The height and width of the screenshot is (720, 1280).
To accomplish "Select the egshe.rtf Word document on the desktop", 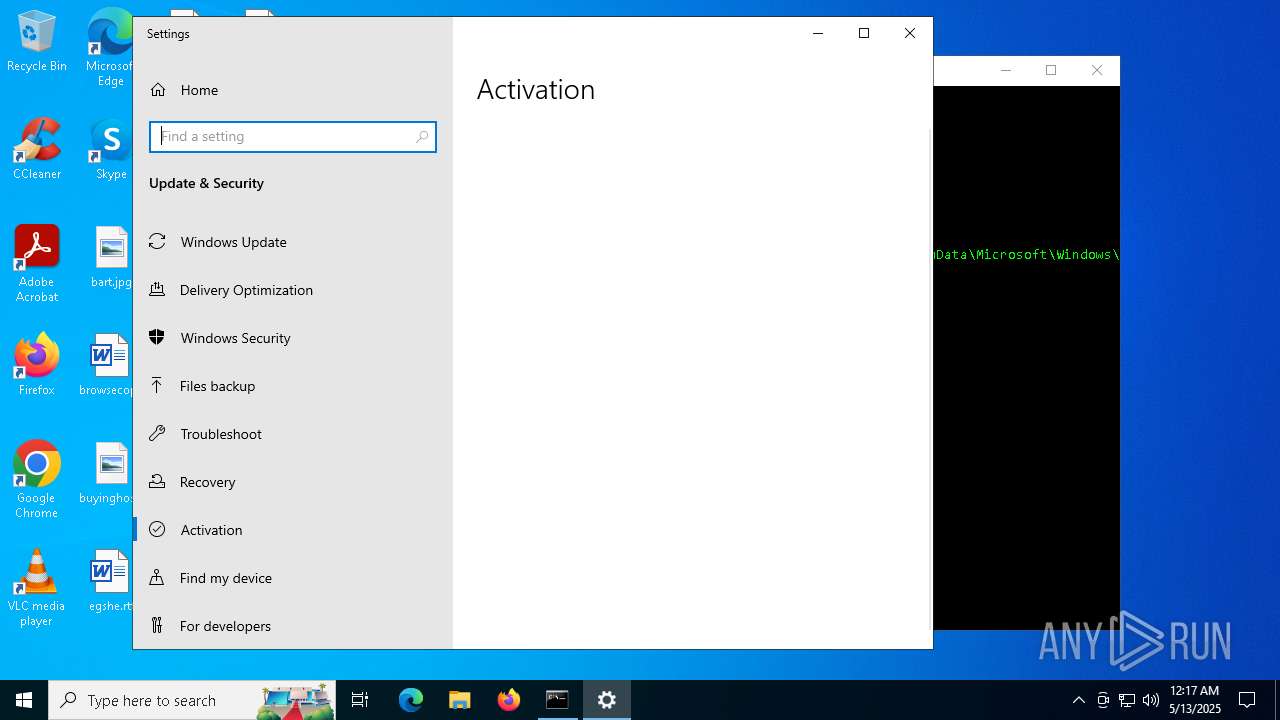I will click(x=110, y=581).
